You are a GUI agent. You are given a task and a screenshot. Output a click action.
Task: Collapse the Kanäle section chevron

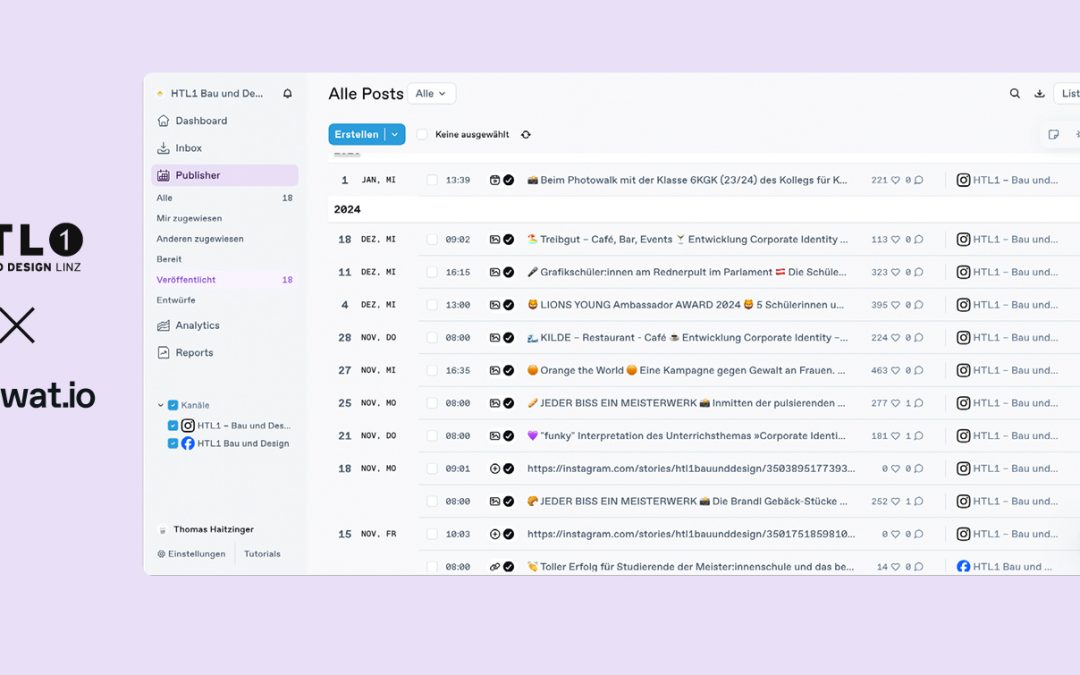point(160,405)
